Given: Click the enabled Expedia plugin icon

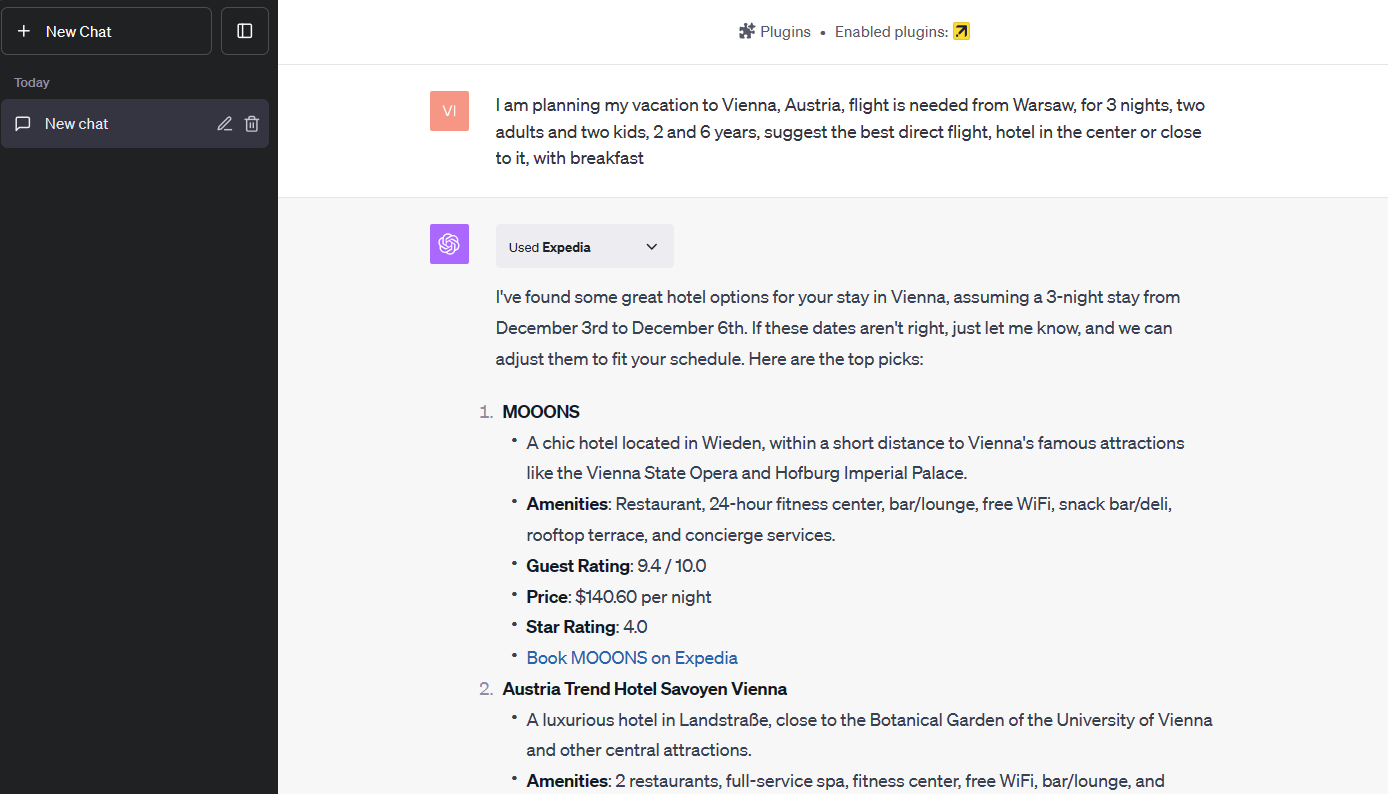Looking at the screenshot, I should coord(961,32).
